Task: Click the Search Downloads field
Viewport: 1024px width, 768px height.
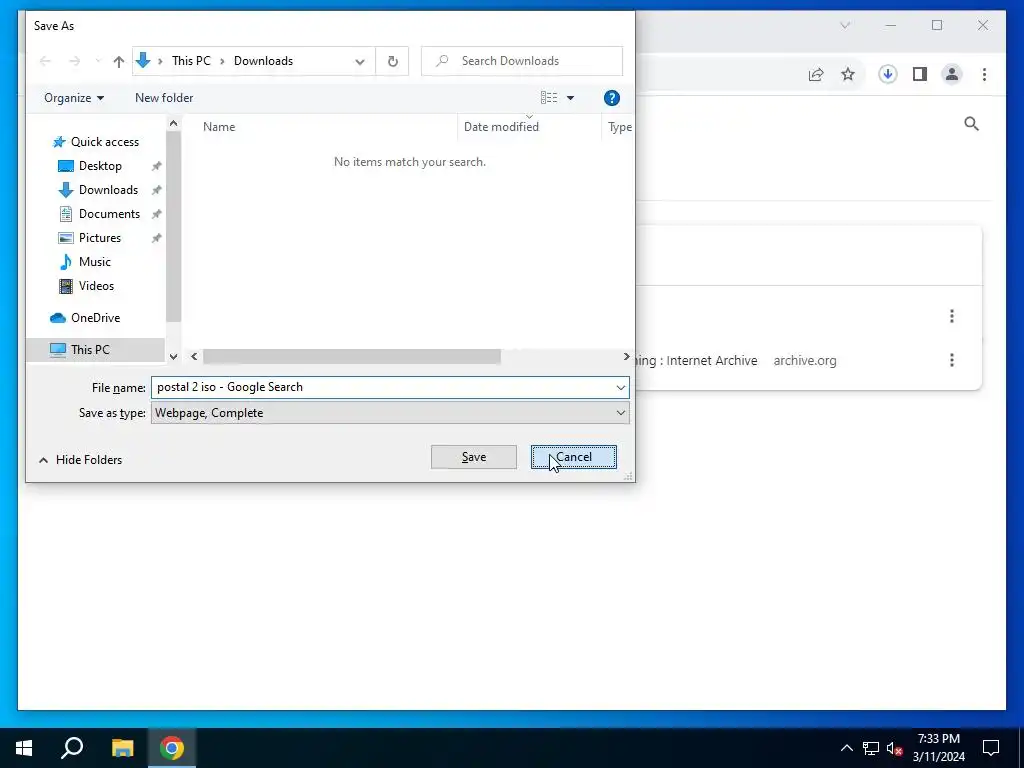Action: click(522, 61)
